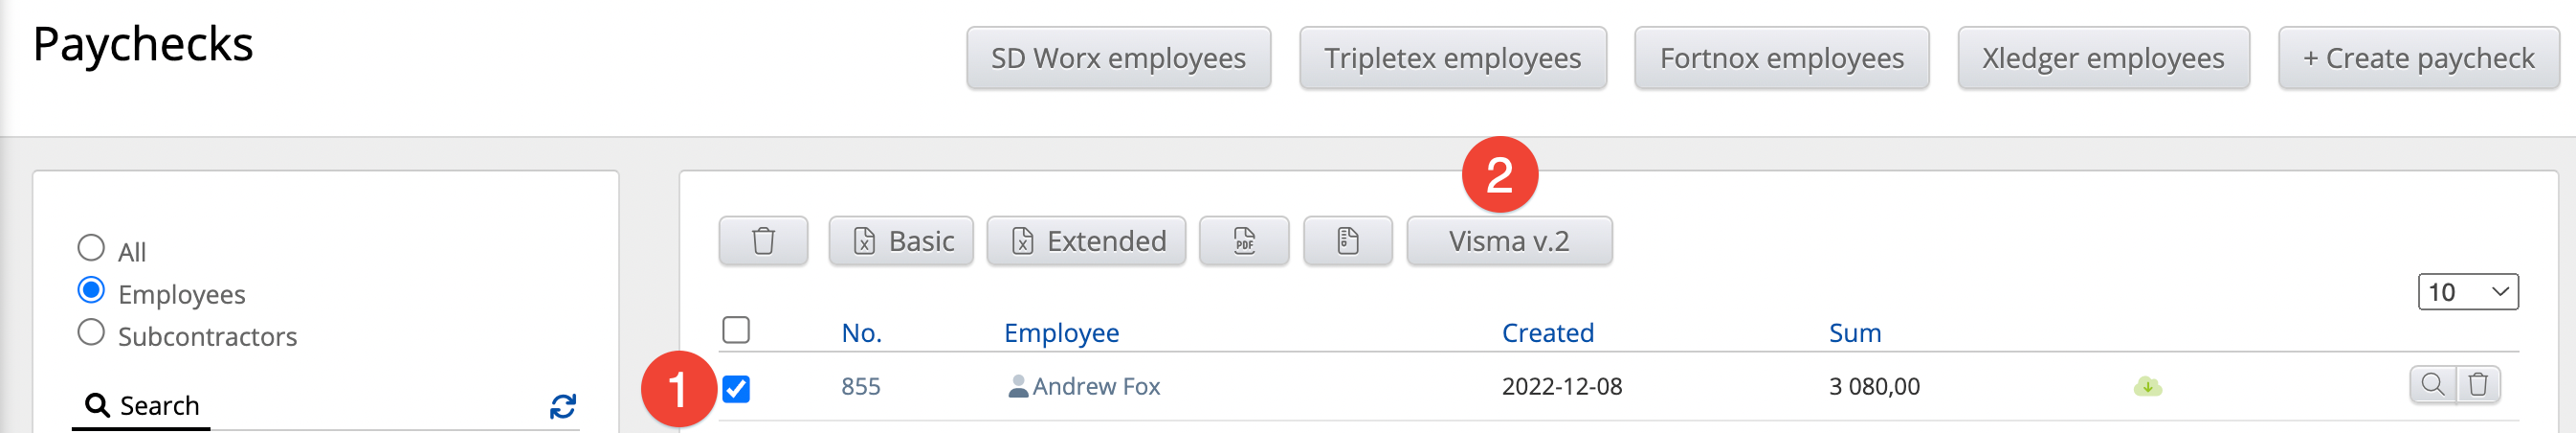Click the document export icon beside PDF
This screenshot has height=433, width=2576.
(x=1347, y=241)
